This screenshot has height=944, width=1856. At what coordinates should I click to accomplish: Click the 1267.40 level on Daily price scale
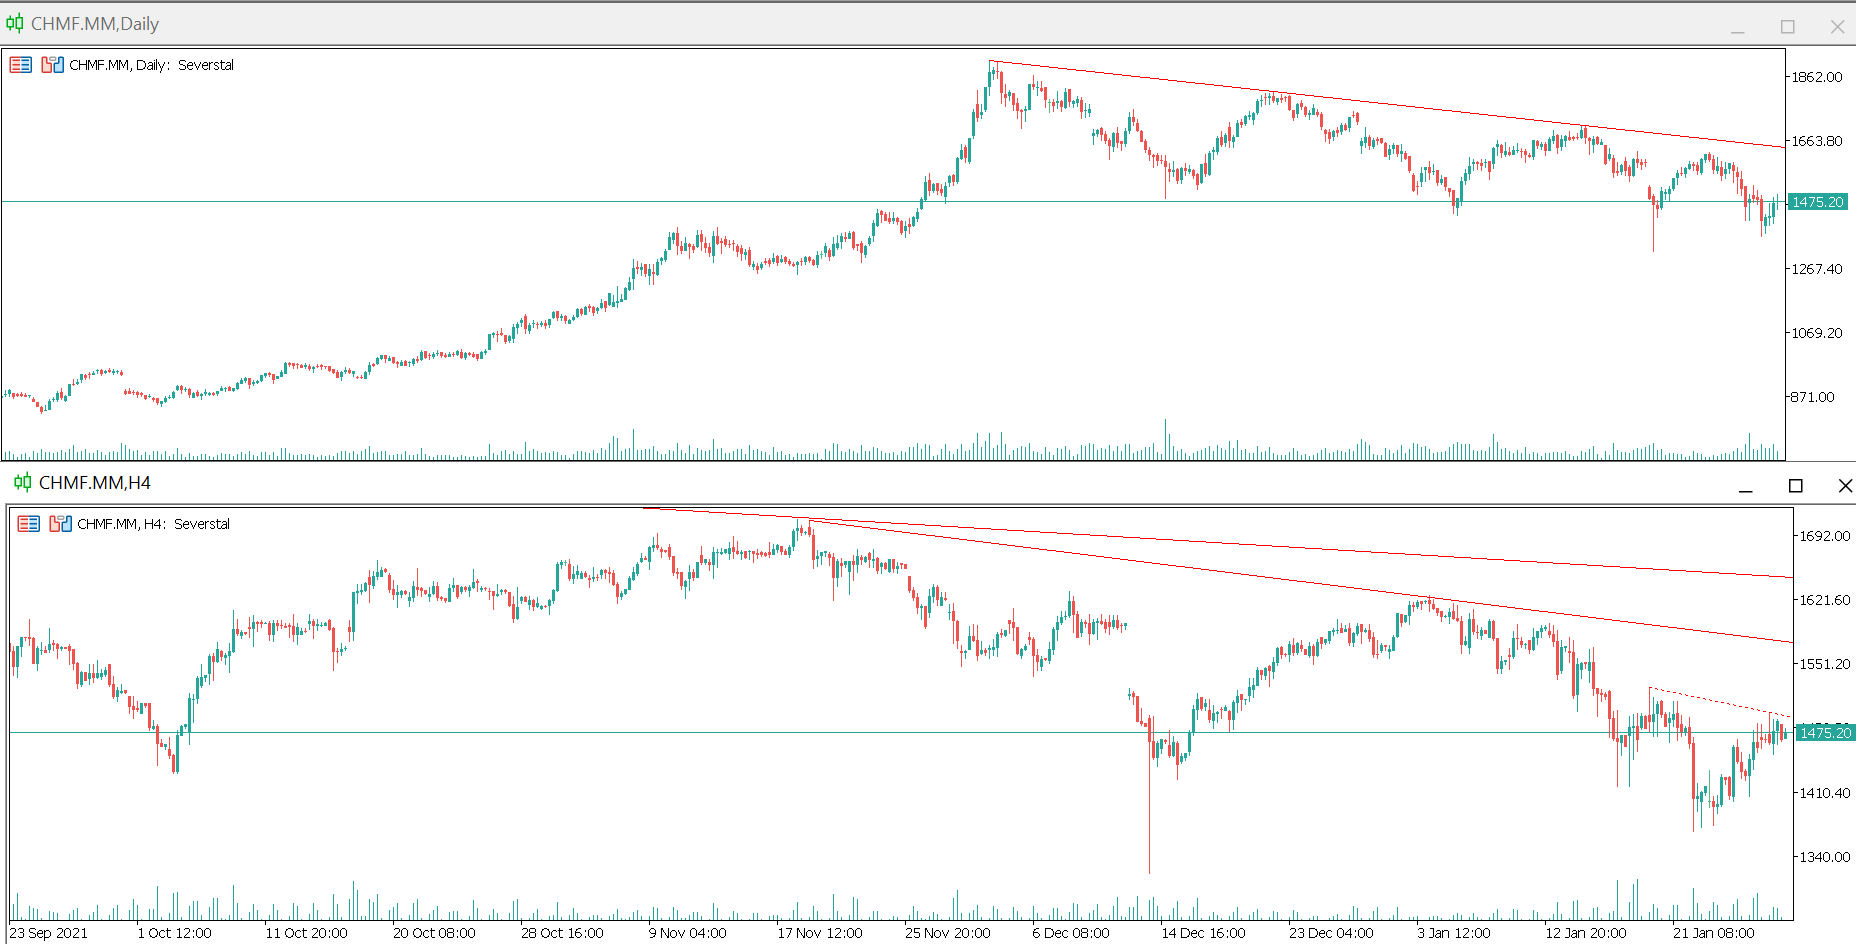1816,269
